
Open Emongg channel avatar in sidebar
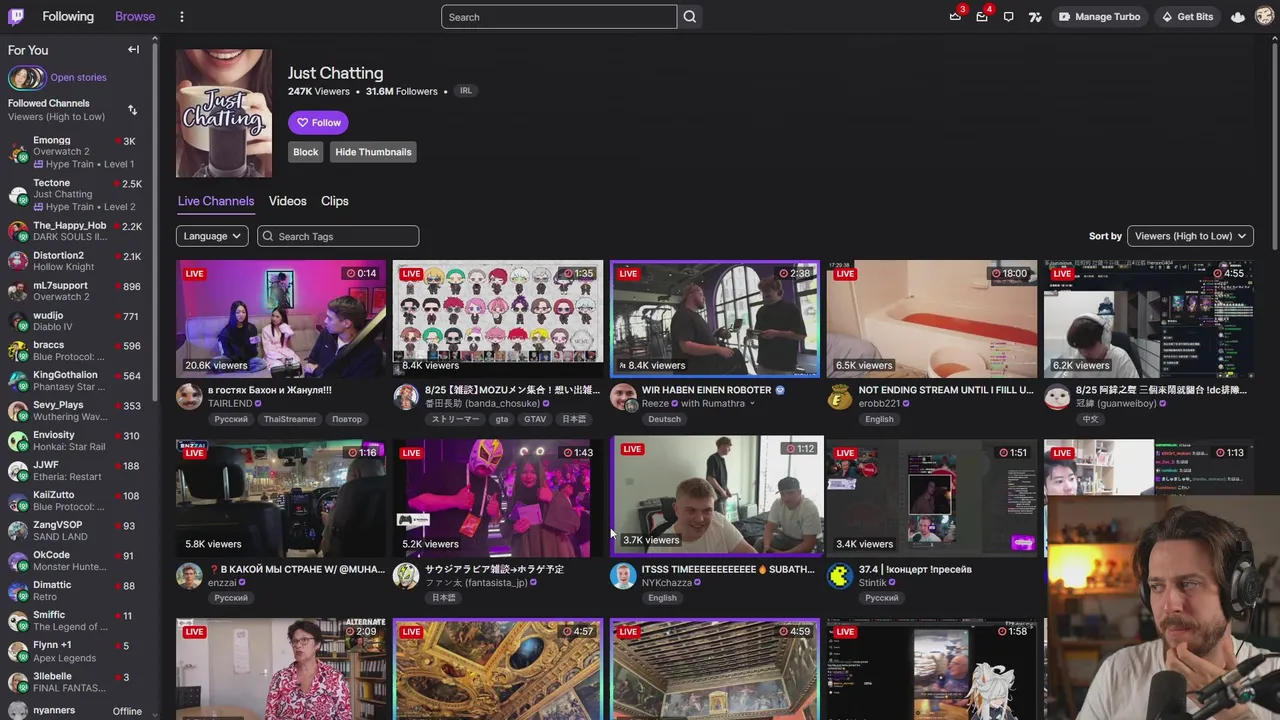(18, 152)
